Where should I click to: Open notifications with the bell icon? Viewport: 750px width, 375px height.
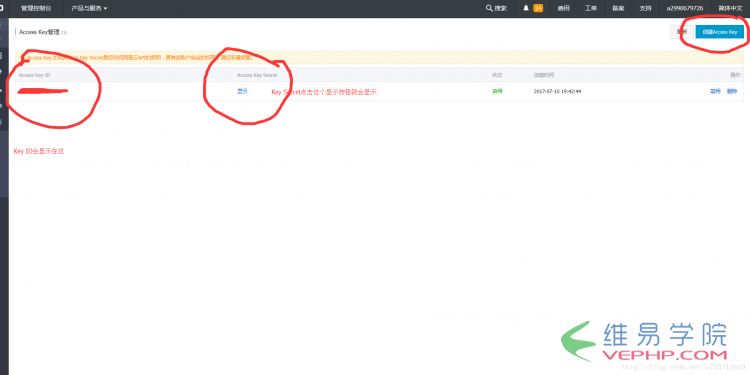tap(526, 8)
